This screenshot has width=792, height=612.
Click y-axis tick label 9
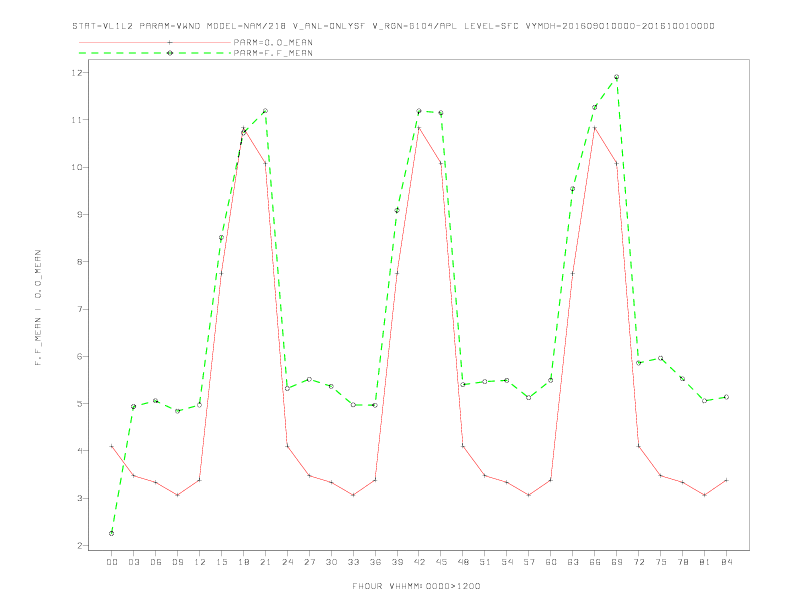tap(80, 215)
